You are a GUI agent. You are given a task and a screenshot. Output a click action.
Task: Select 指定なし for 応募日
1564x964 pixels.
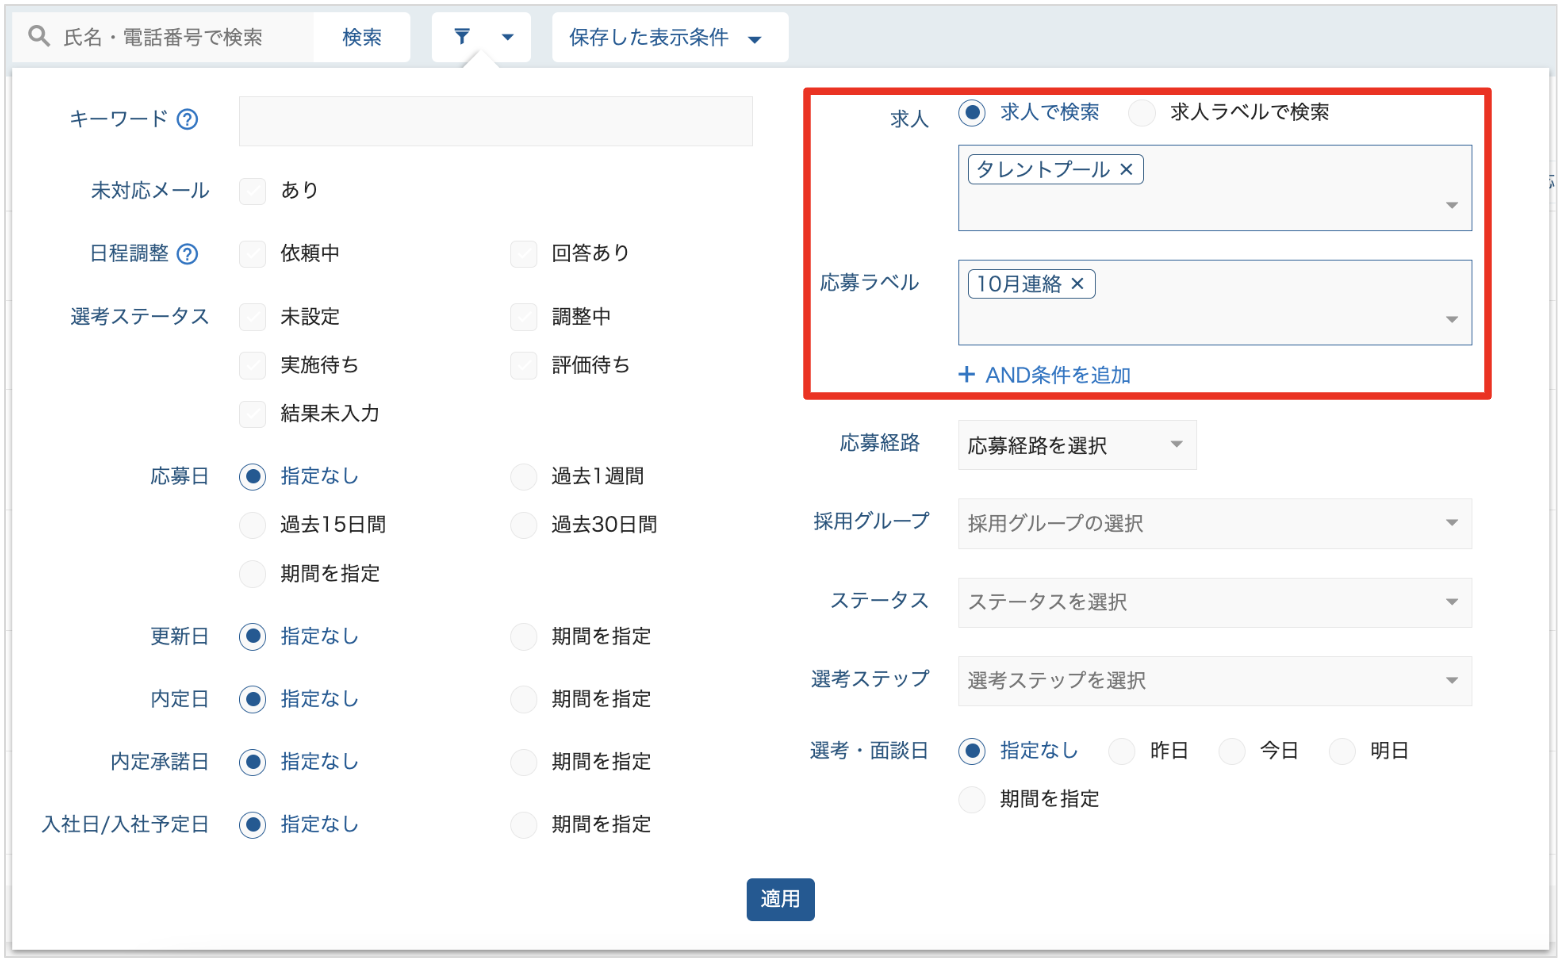(253, 477)
